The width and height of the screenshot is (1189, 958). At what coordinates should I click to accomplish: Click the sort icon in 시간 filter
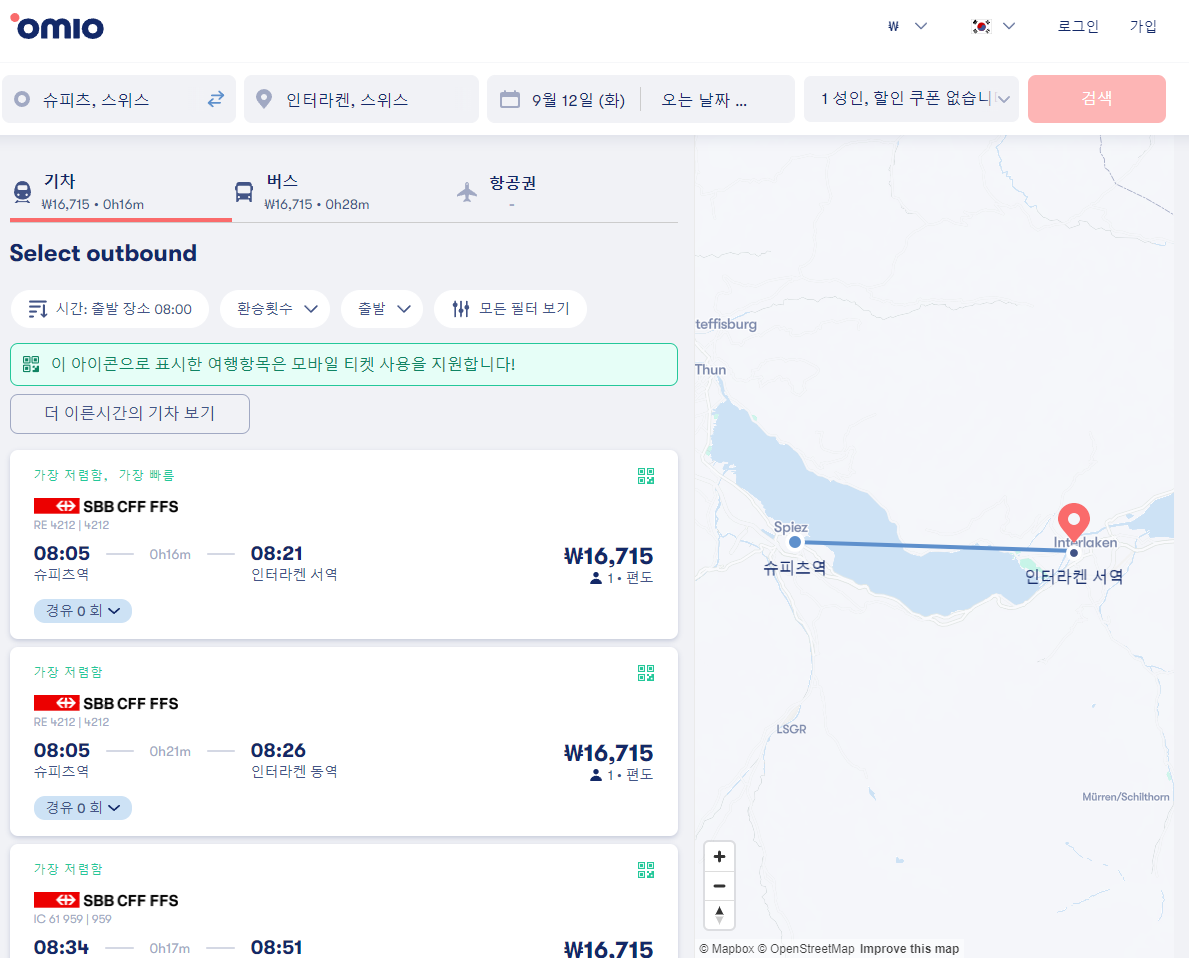(x=38, y=309)
